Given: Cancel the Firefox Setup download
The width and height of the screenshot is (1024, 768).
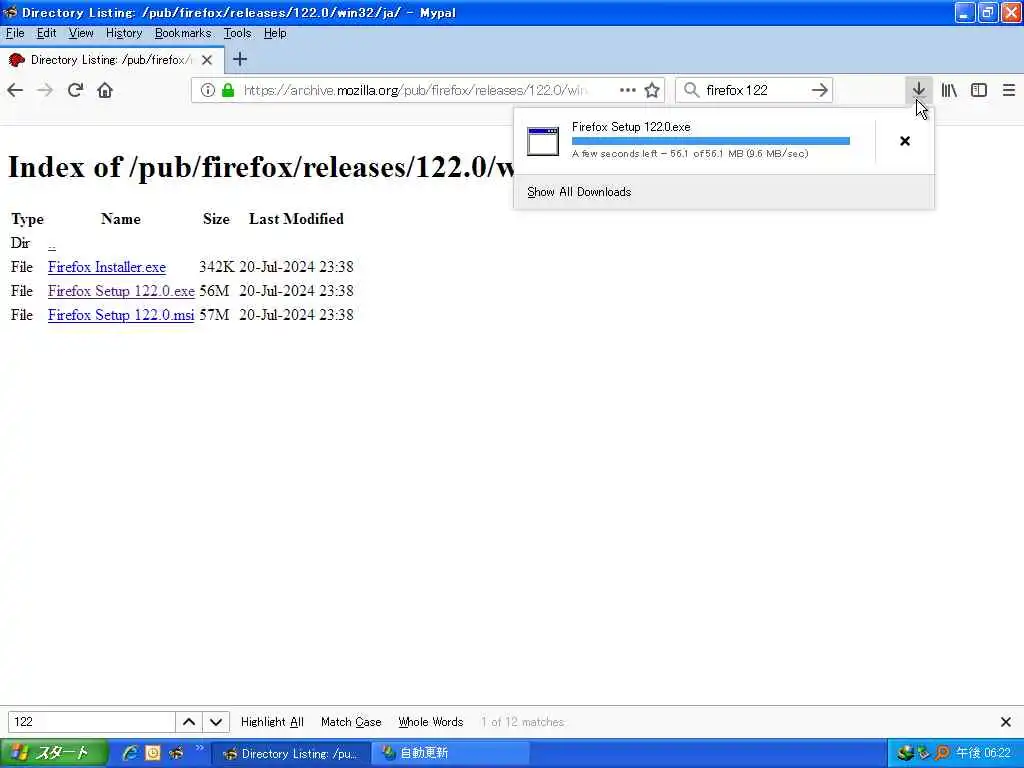Looking at the screenshot, I should (904, 141).
